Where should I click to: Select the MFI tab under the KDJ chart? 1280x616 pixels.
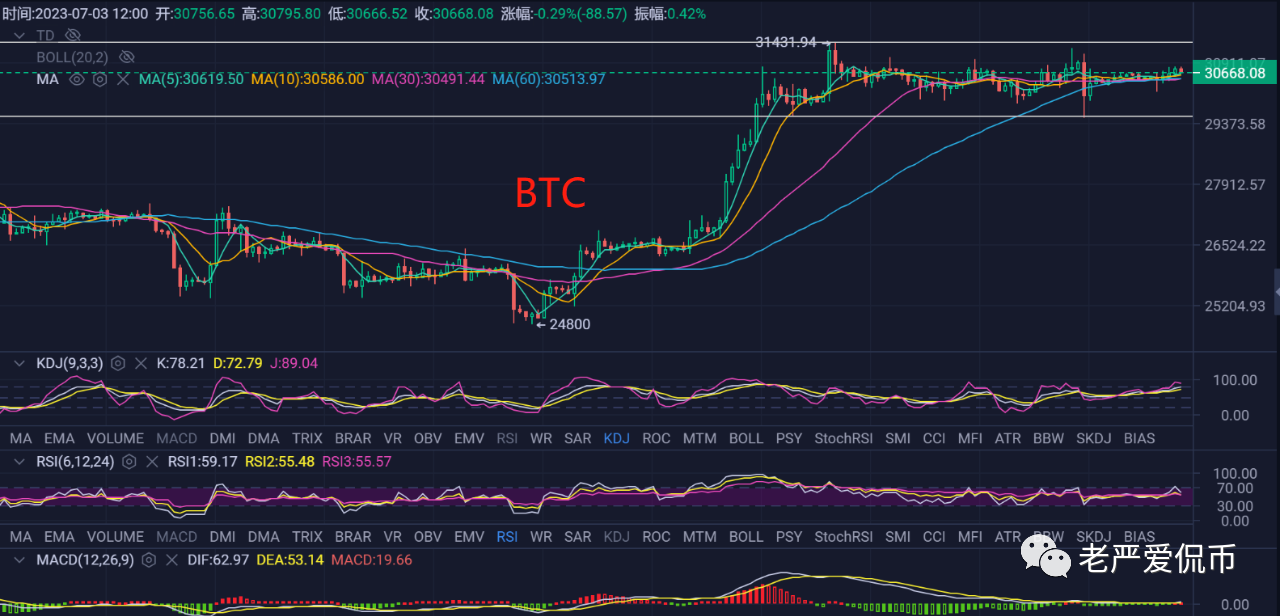[x=970, y=438]
